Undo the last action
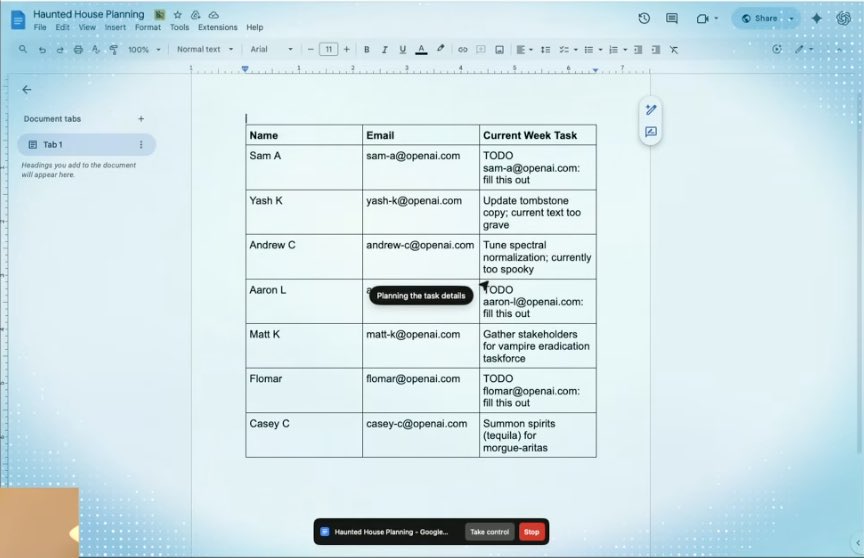 pyautogui.click(x=42, y=50)
